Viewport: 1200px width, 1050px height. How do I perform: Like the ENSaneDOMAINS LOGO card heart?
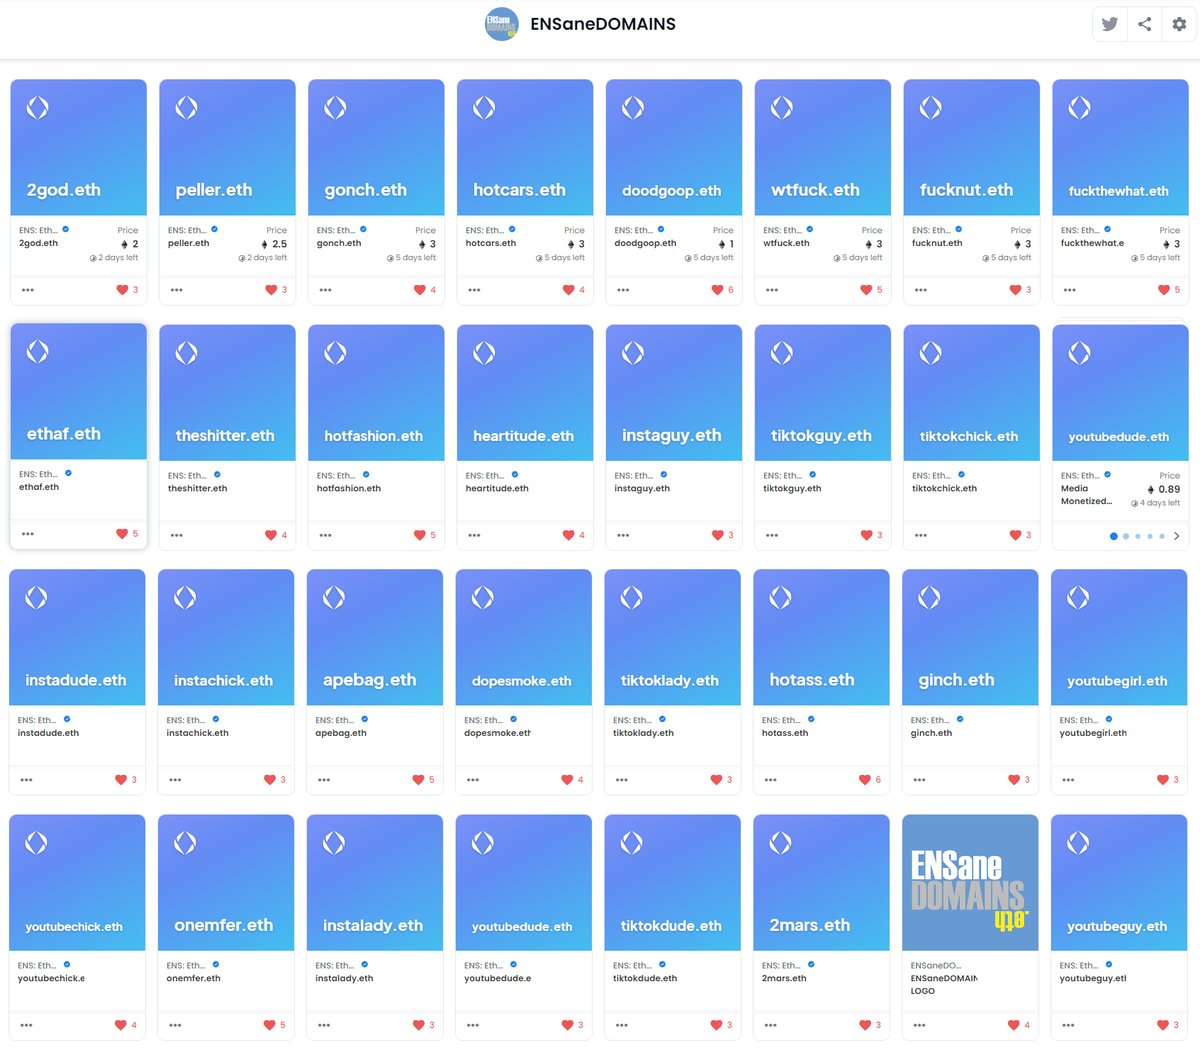pos(1014,1025)
